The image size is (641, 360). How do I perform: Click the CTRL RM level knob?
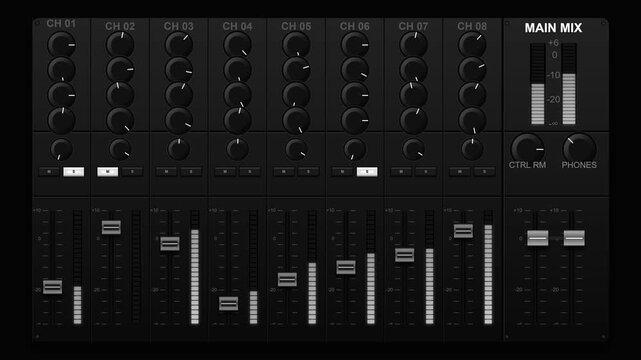coord(528,149)
